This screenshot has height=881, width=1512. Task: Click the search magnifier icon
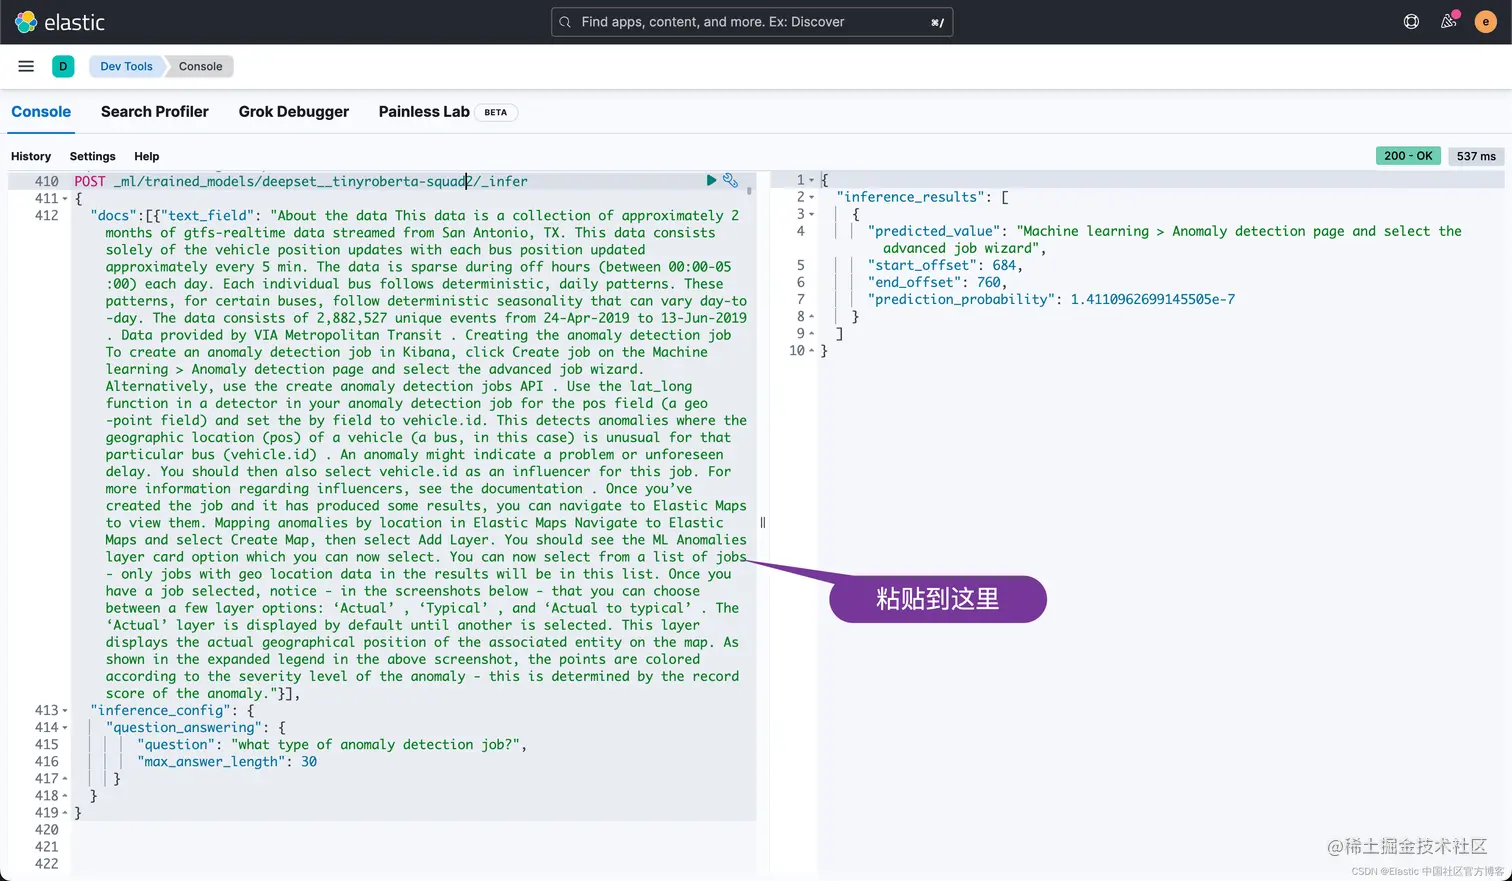(565, 22)
